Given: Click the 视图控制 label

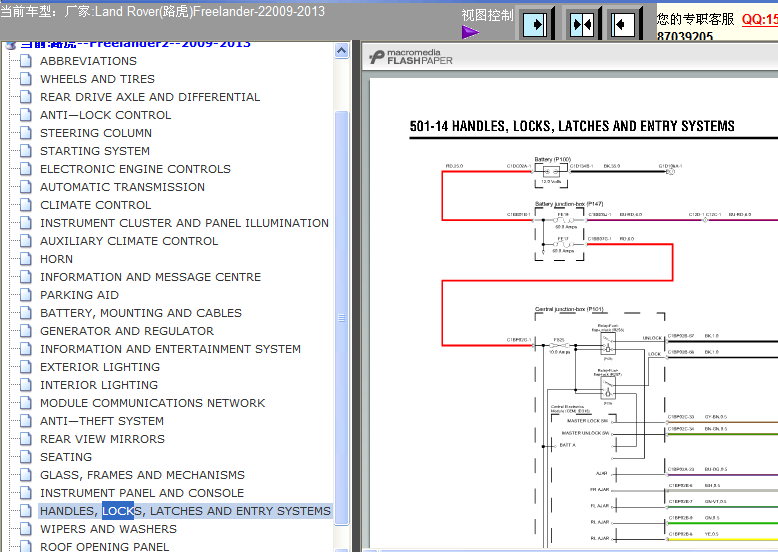Looking at the screenshot, I should [487, 15].
